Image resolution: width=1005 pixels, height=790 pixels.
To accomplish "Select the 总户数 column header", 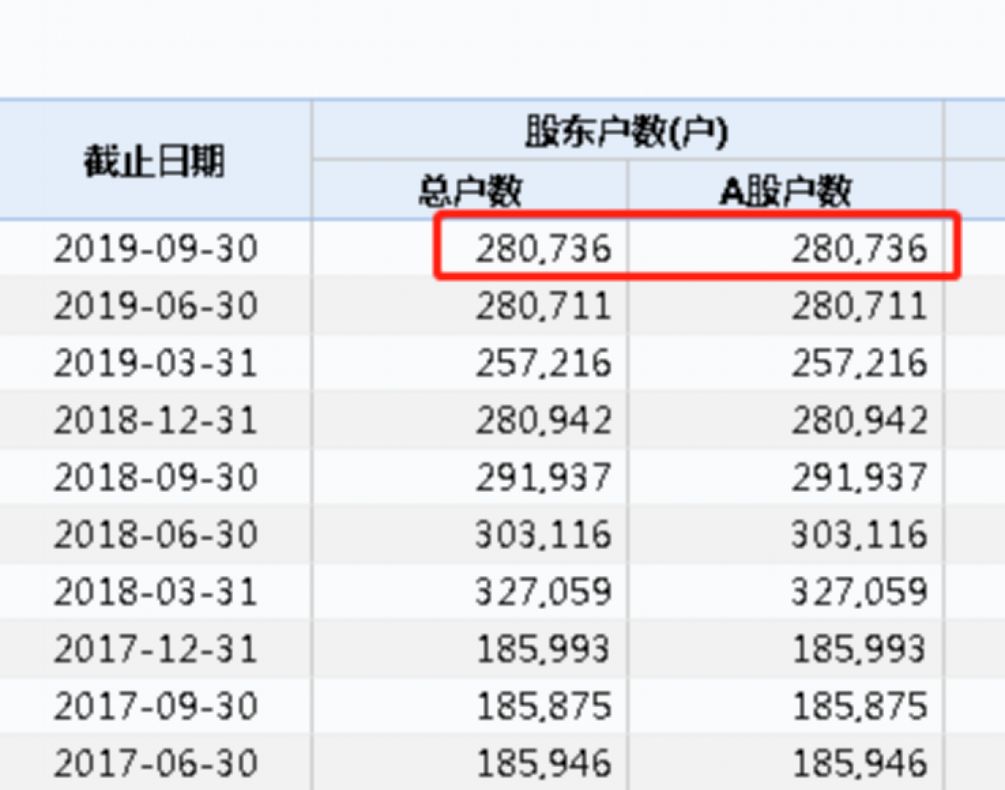I will (470, 191).
